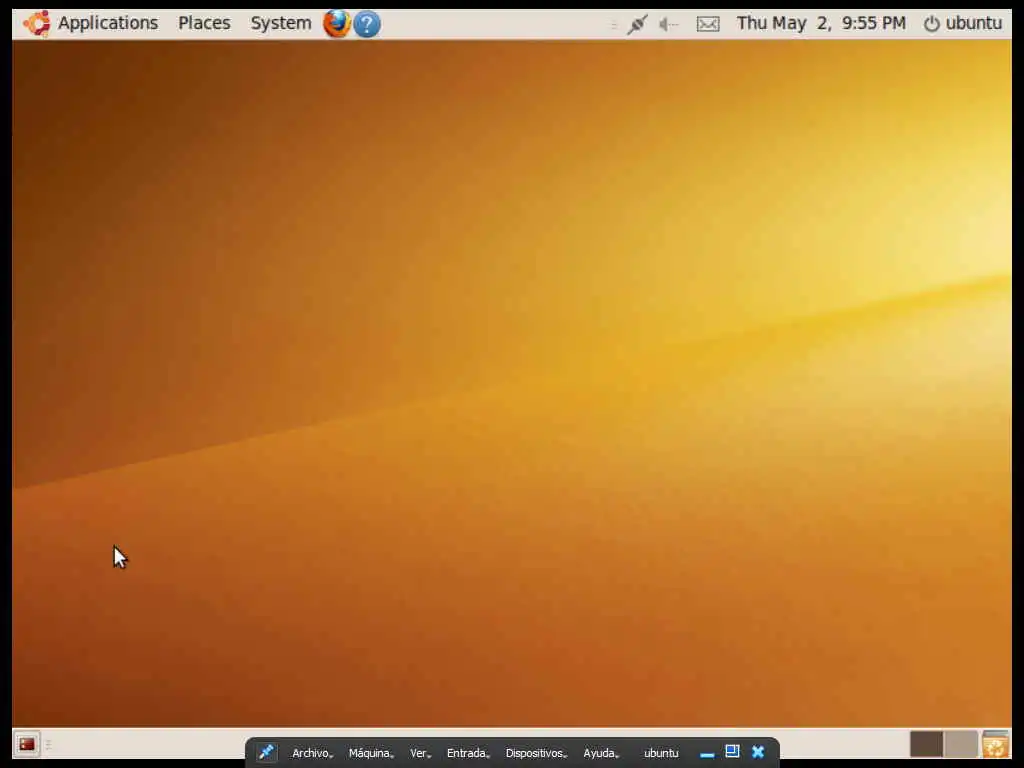Click the ubuntu VM name label

pos(661,753)
